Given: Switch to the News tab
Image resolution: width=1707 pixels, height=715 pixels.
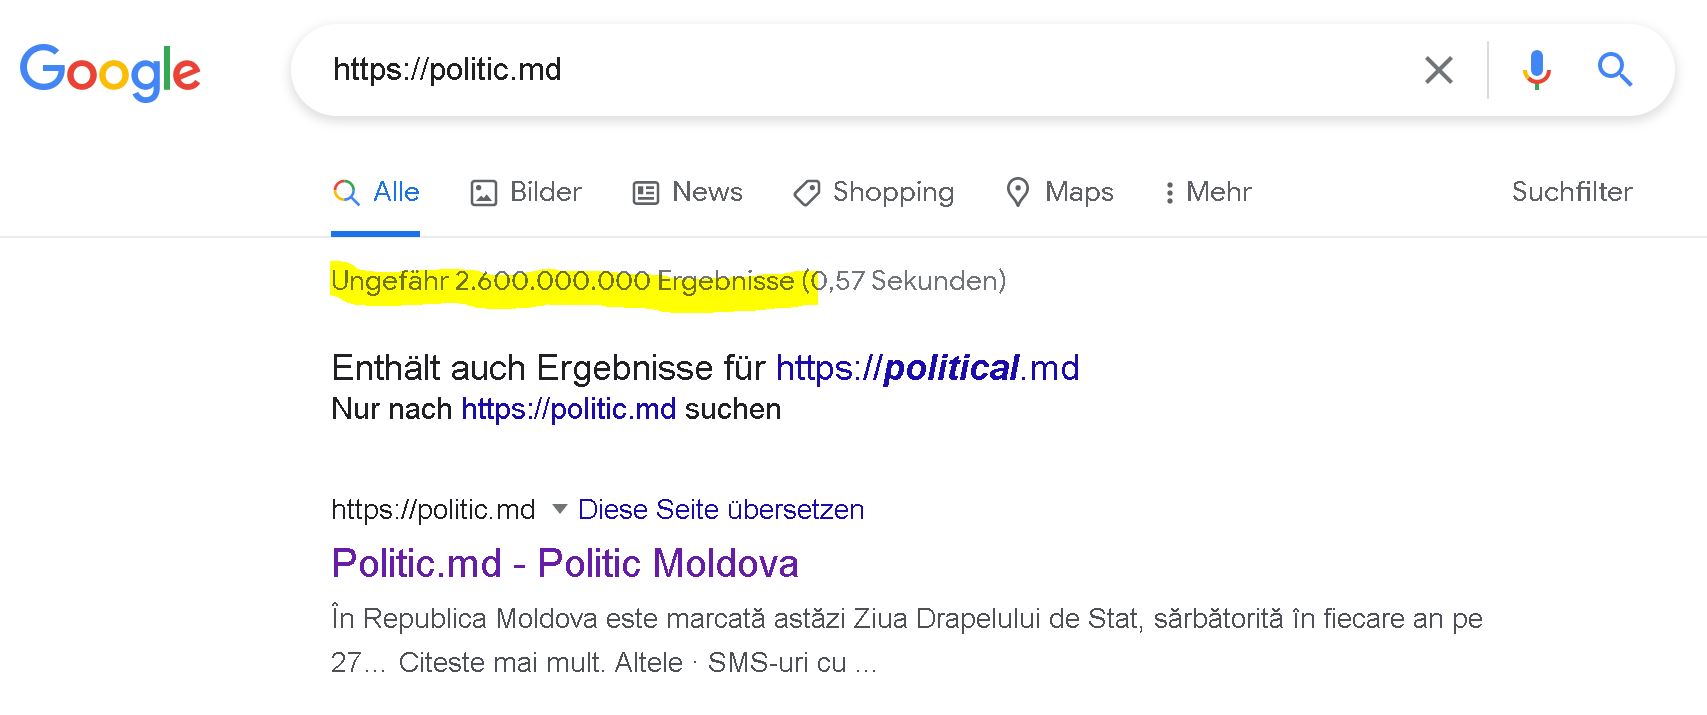Looking at the screenshot, I should tap(707, 192).
